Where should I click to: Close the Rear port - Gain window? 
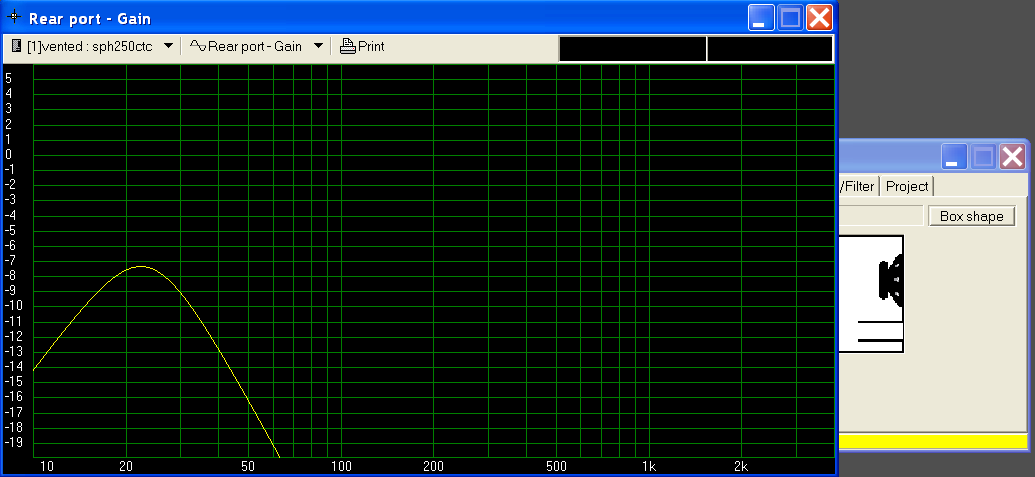(819, 18)
